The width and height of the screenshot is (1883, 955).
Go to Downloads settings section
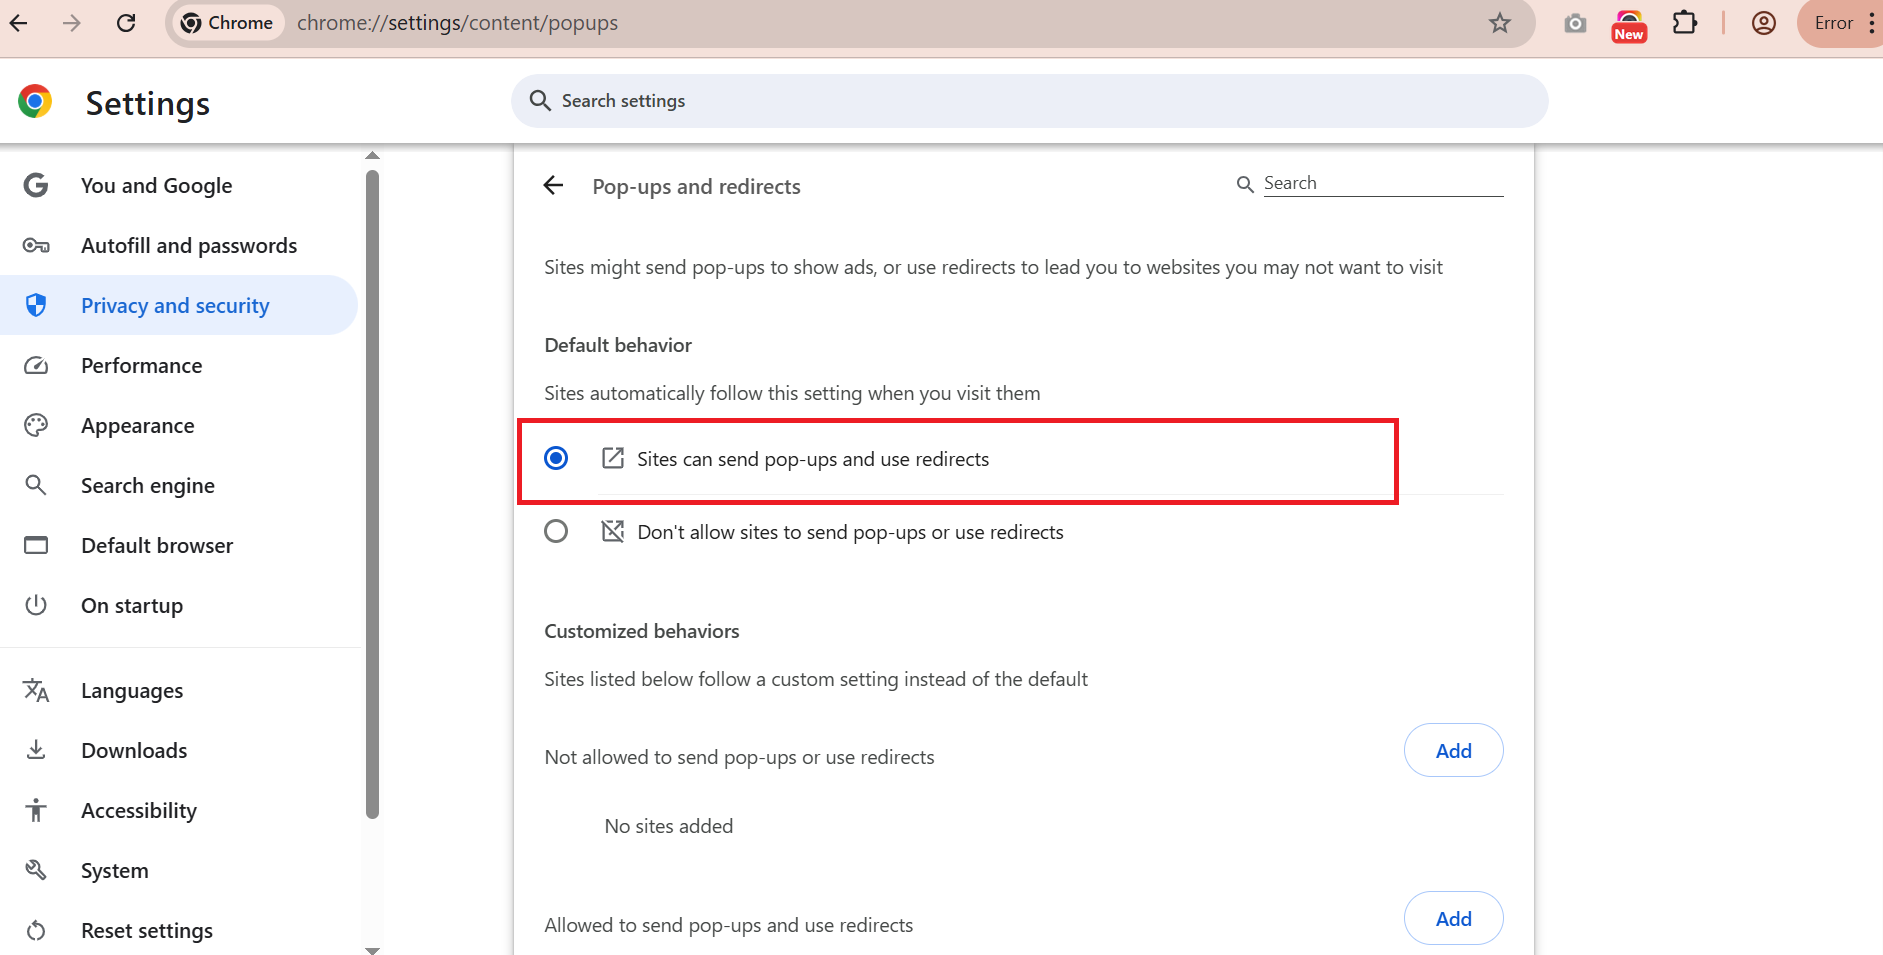tap(134, 751)
